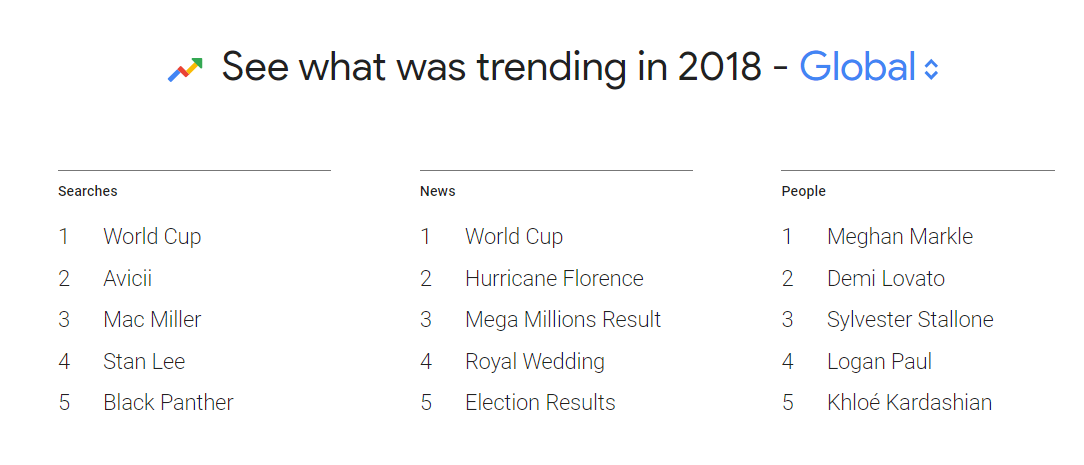
Task: Open the Mac Miller search trend
Action: (x=152, y=320)
